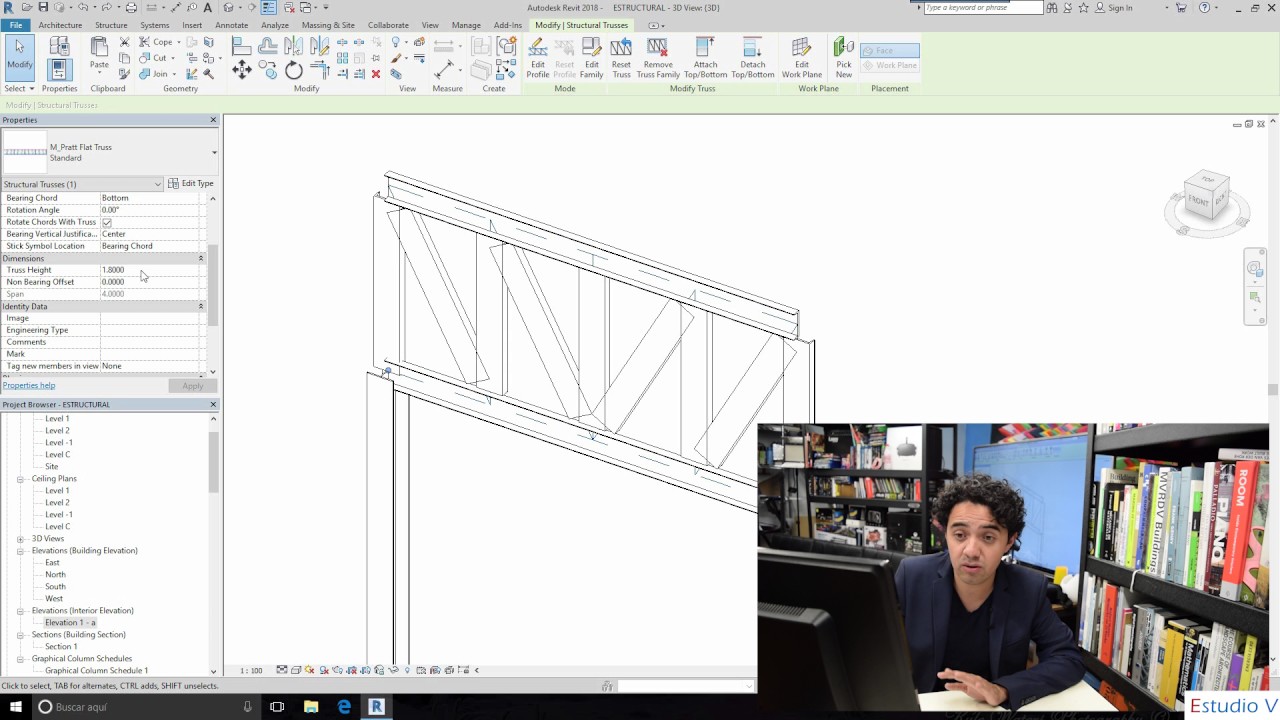The width and height of the screenshot is (1280, 720).
Task: Delete selected element with red X
Action: point(376,74)
